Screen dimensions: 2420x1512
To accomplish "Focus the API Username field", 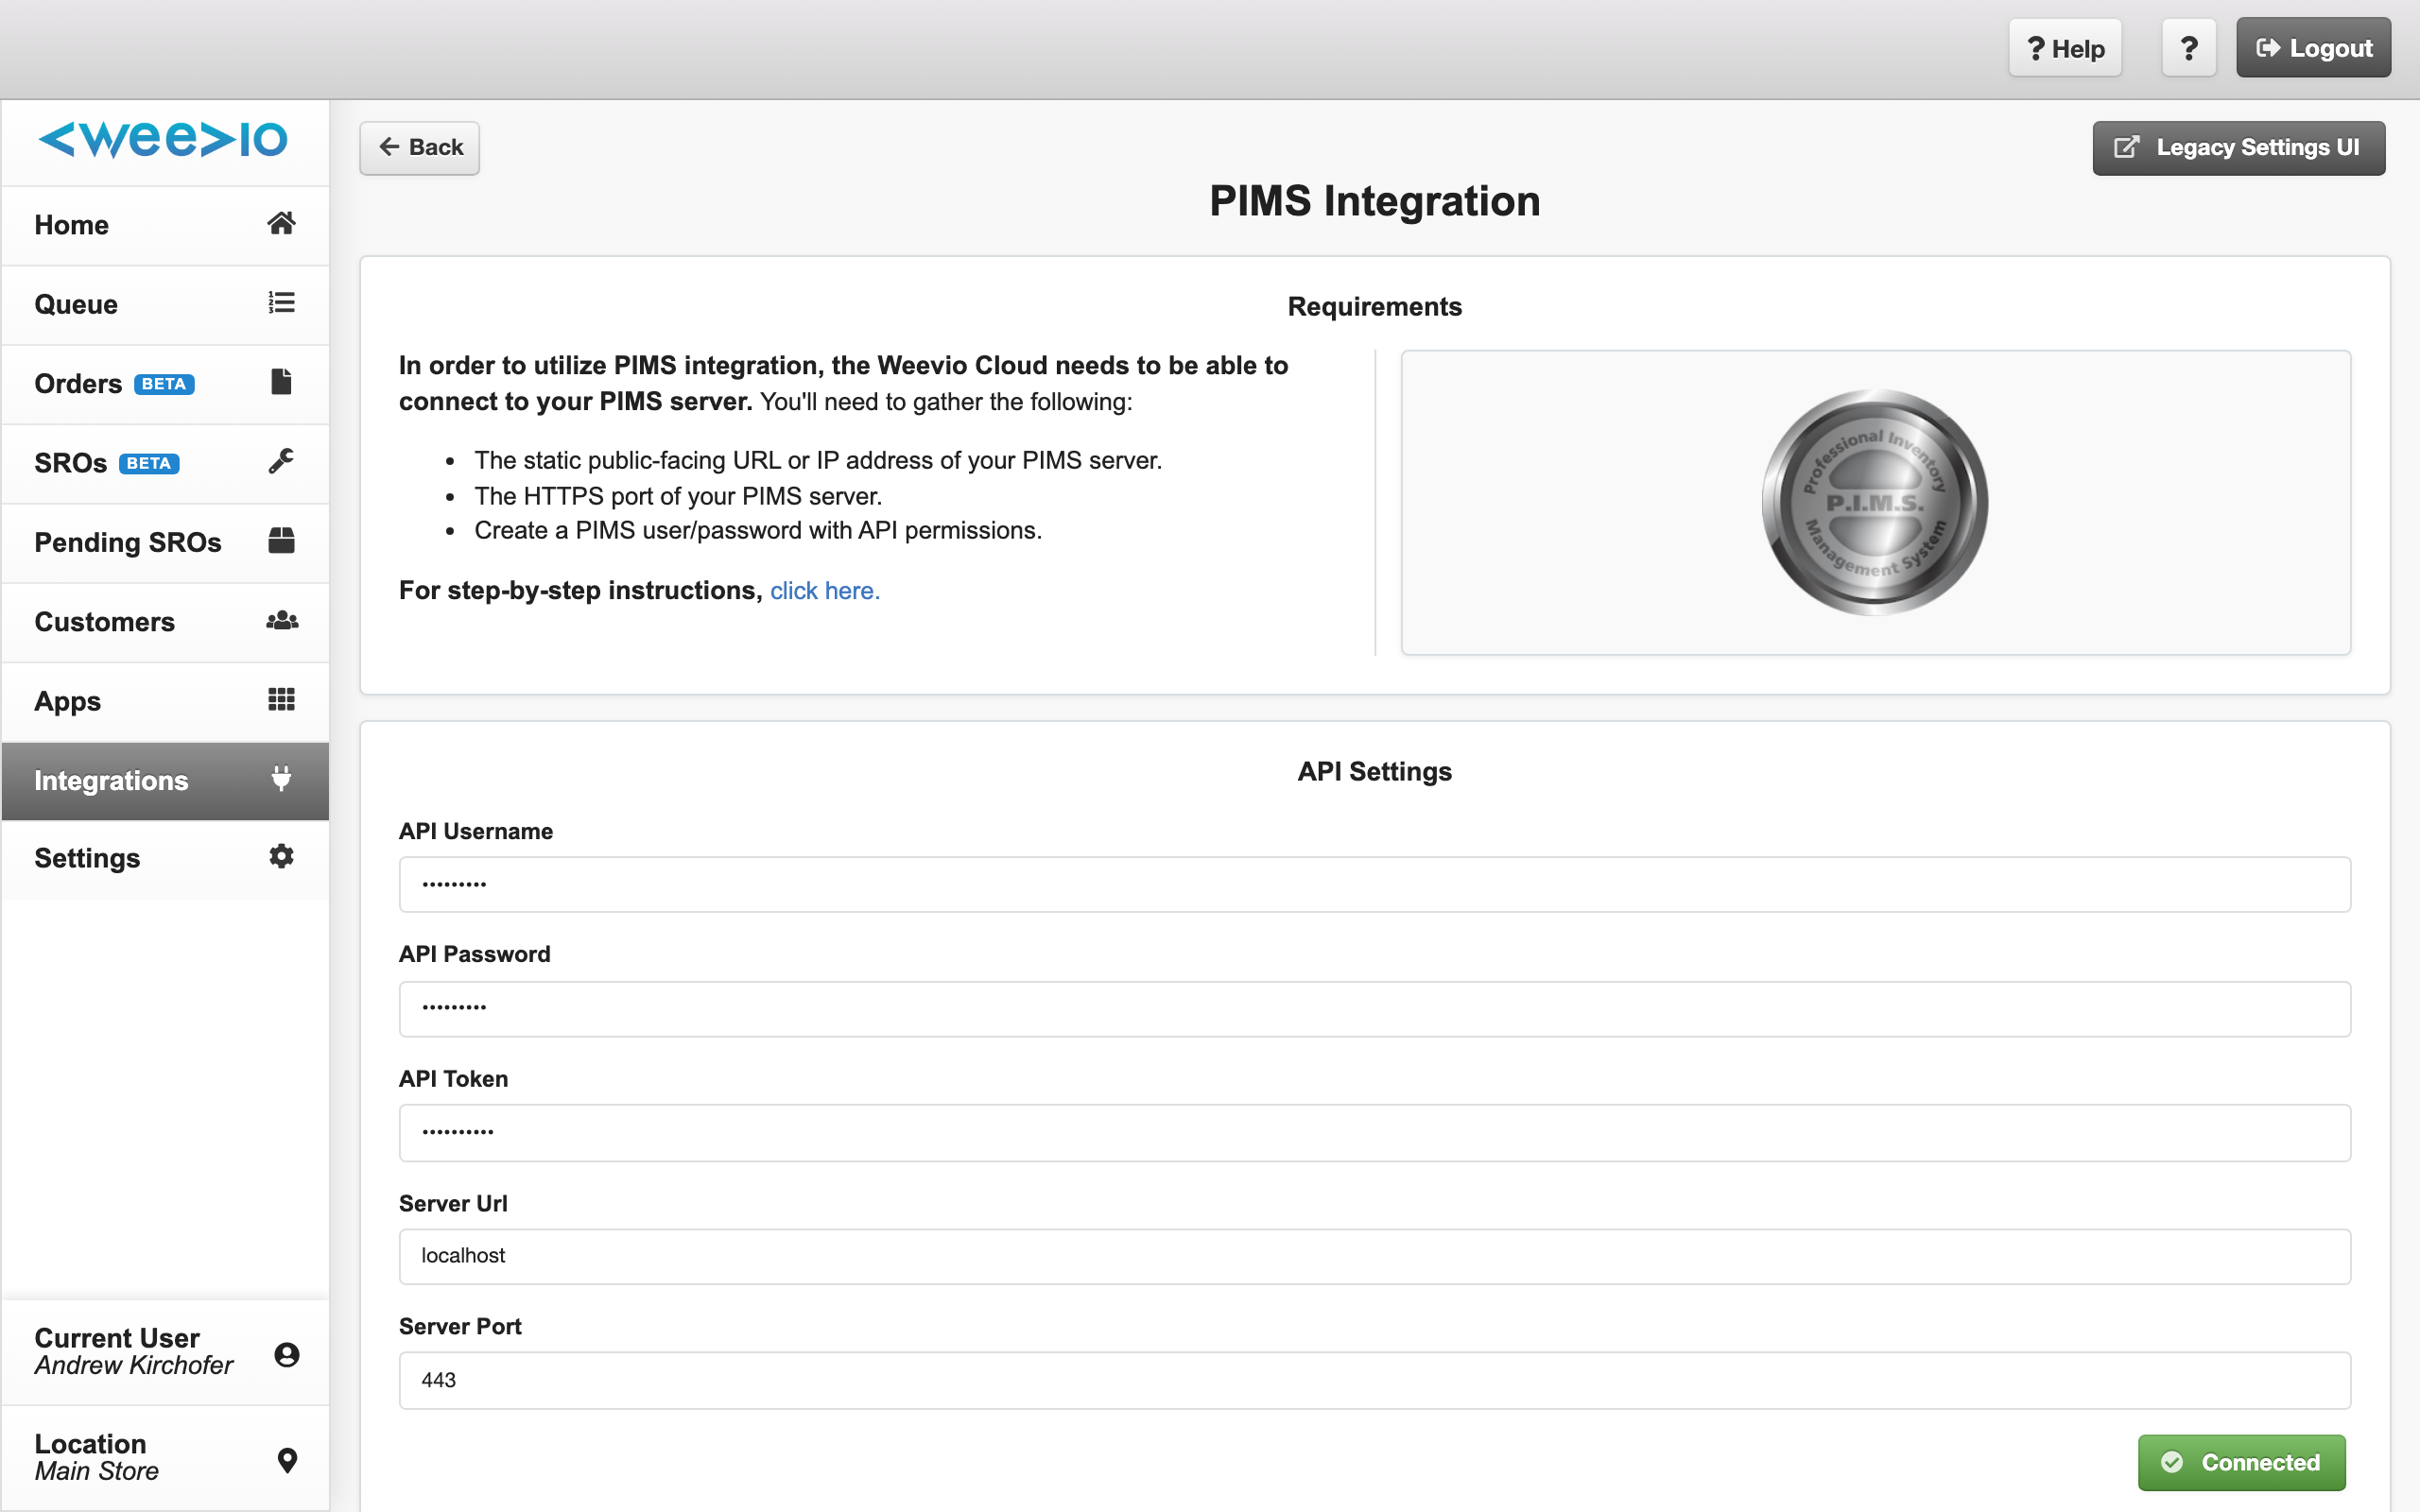I will click(1374, 884).
